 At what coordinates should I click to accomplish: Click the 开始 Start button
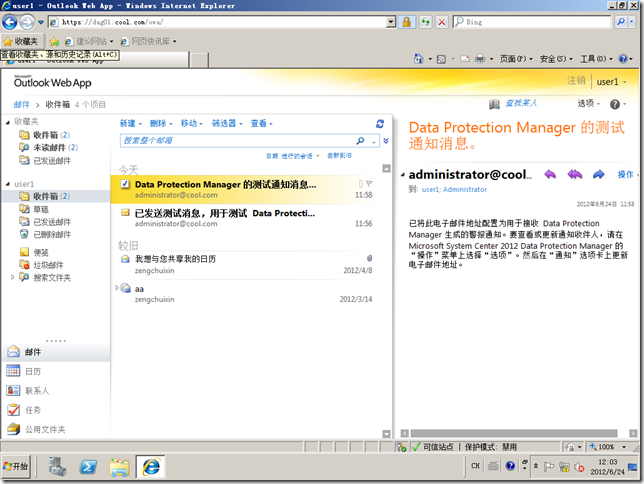point(16,466)
